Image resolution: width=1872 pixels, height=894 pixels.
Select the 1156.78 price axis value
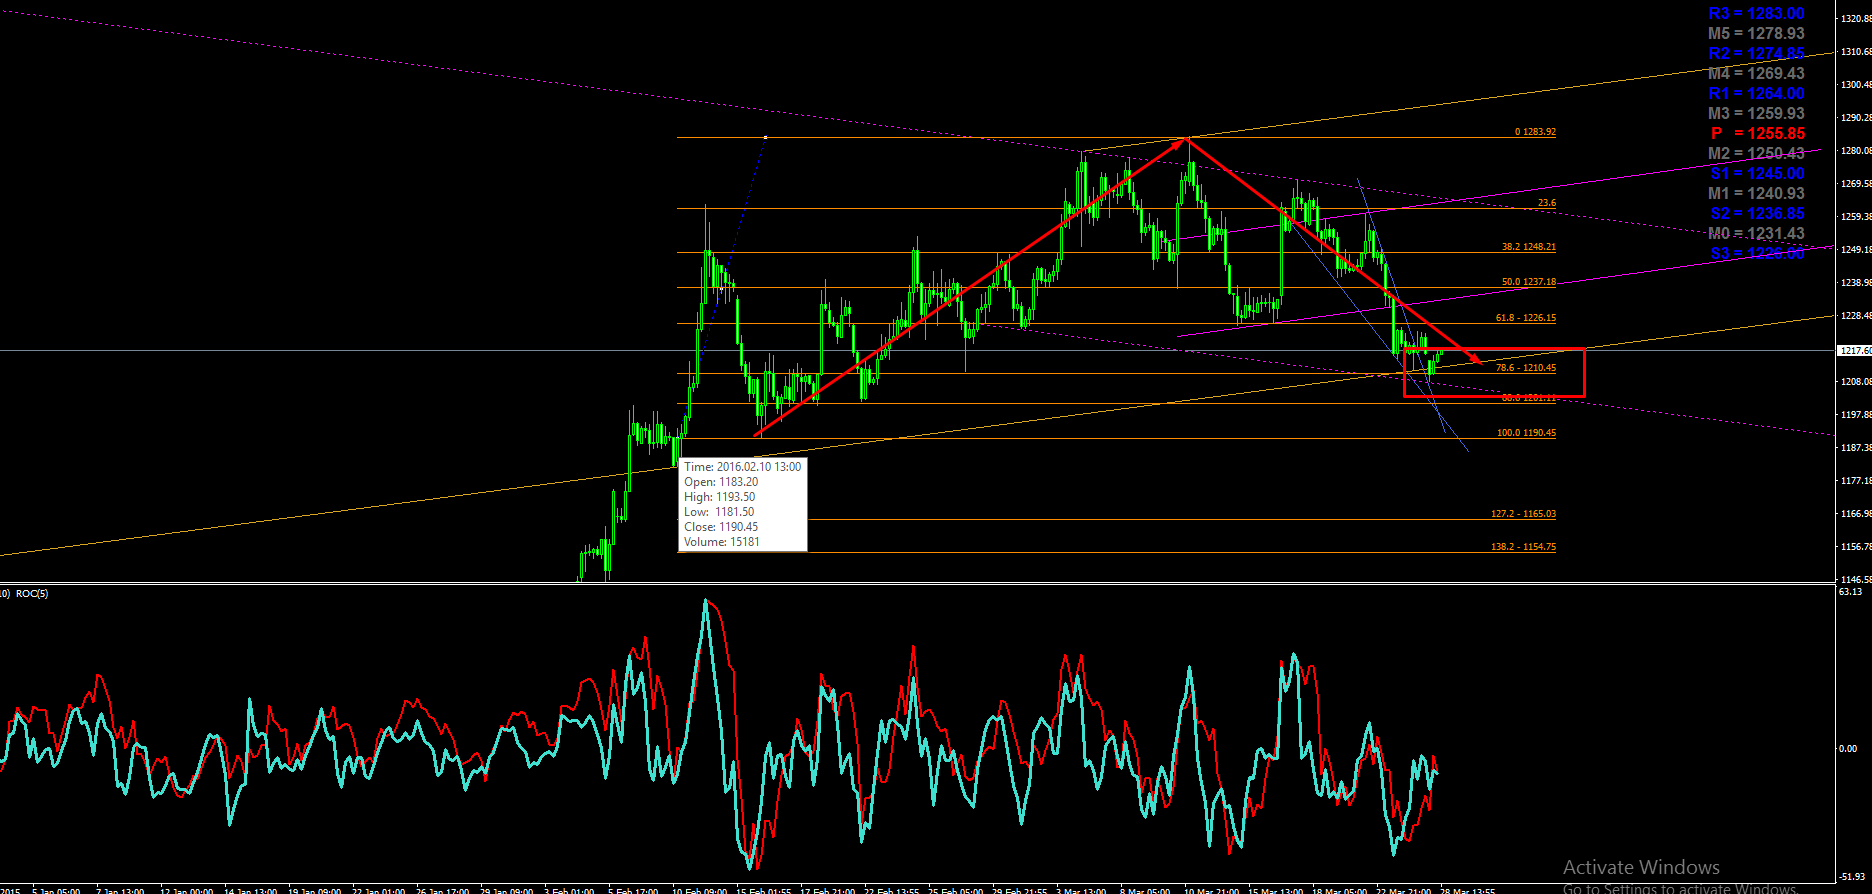point(1856,547)
